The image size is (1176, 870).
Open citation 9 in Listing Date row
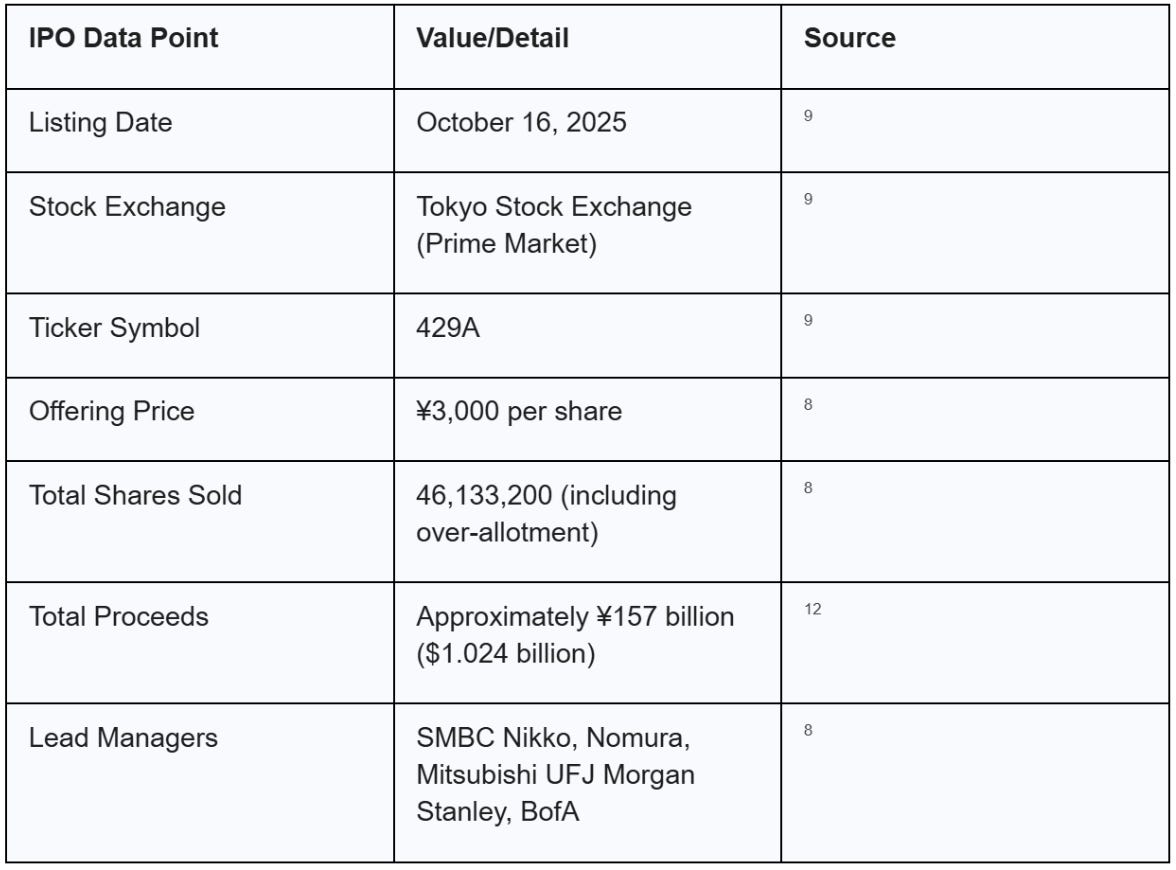[808, 116]
